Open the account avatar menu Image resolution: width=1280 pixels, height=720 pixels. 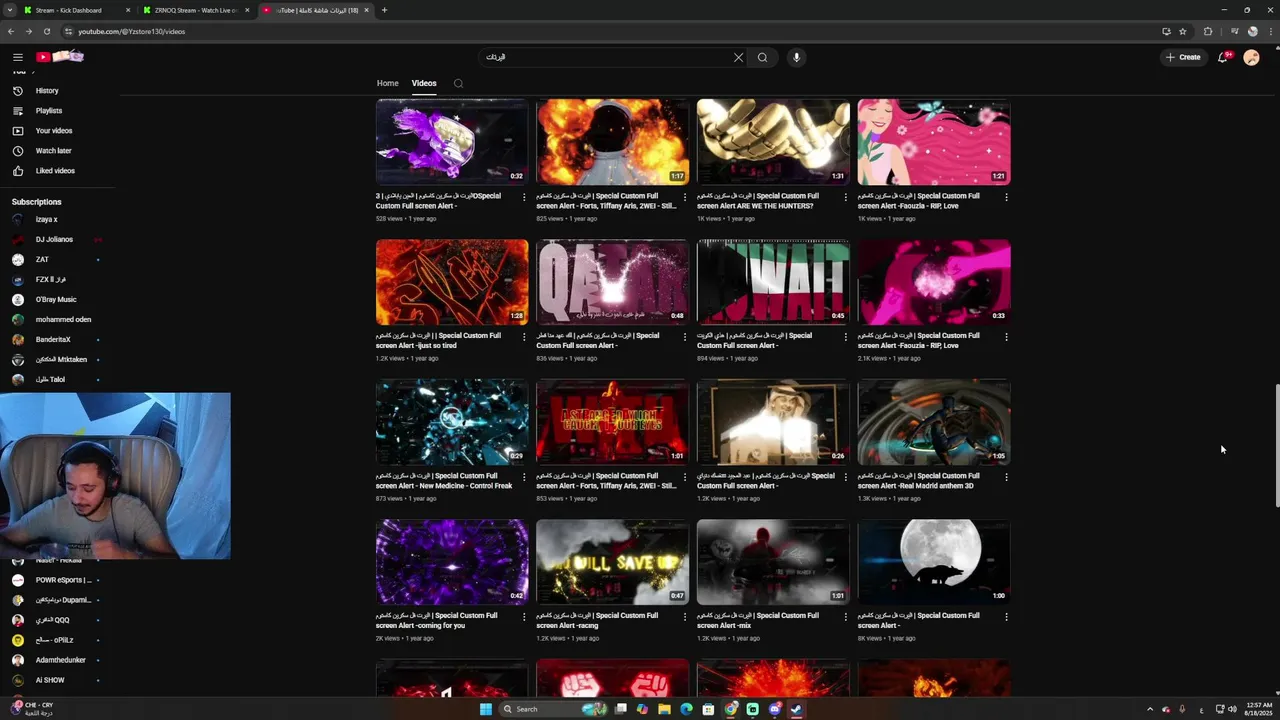coord(1251,57)
